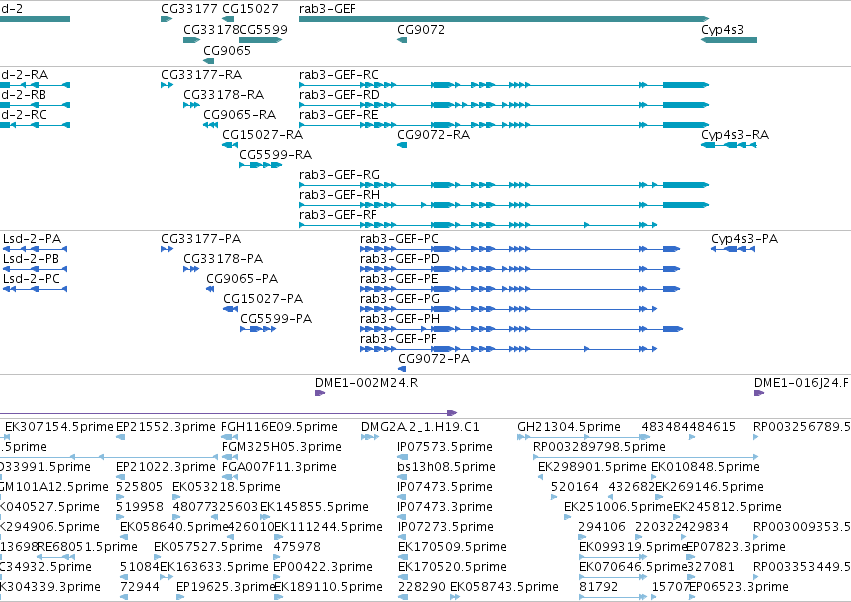Click EST bs13h08.5prime
Viewport: 851px width, 602px height.
point(447,467)
